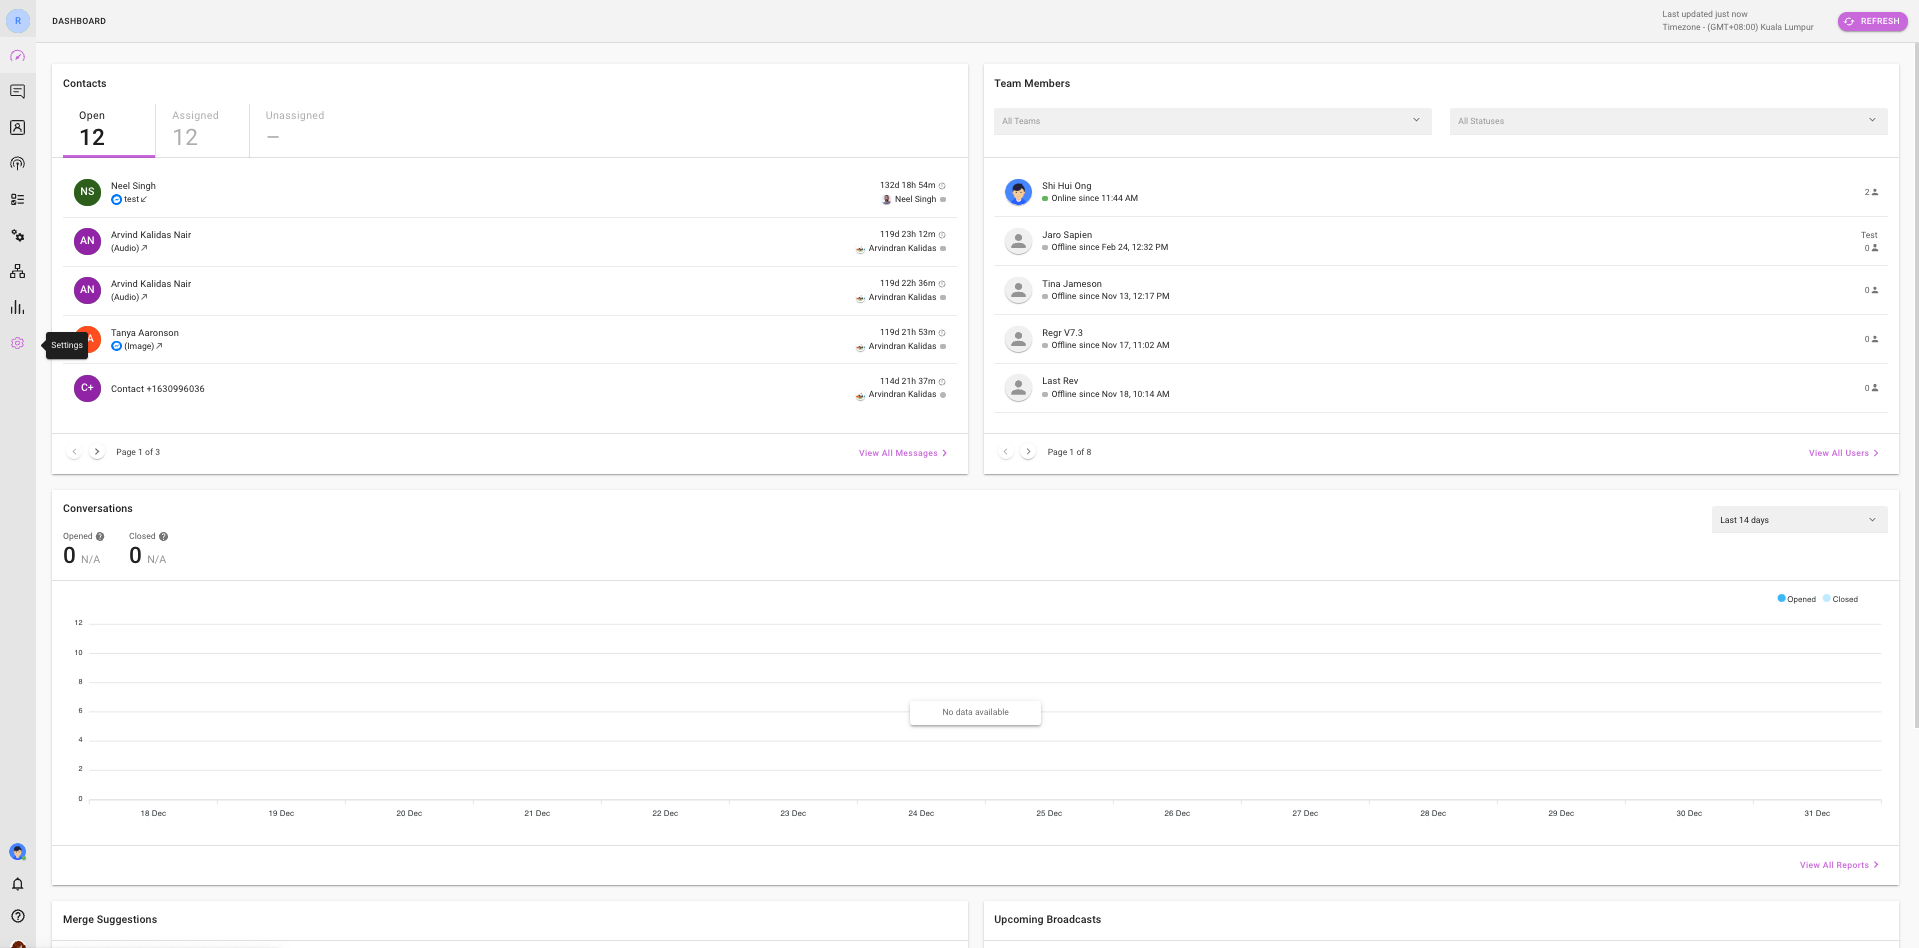The height and width of the screenshot is (948, 1919).
Task: Click the Neel Singh NS avatar
Action: (x=87, y=192)
